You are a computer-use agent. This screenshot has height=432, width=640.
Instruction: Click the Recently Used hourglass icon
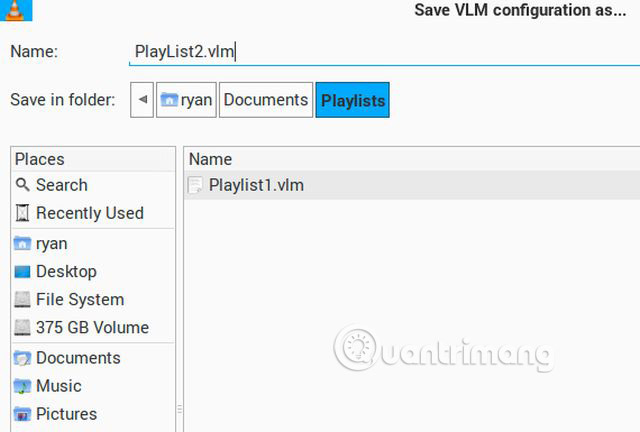point(23,213)
